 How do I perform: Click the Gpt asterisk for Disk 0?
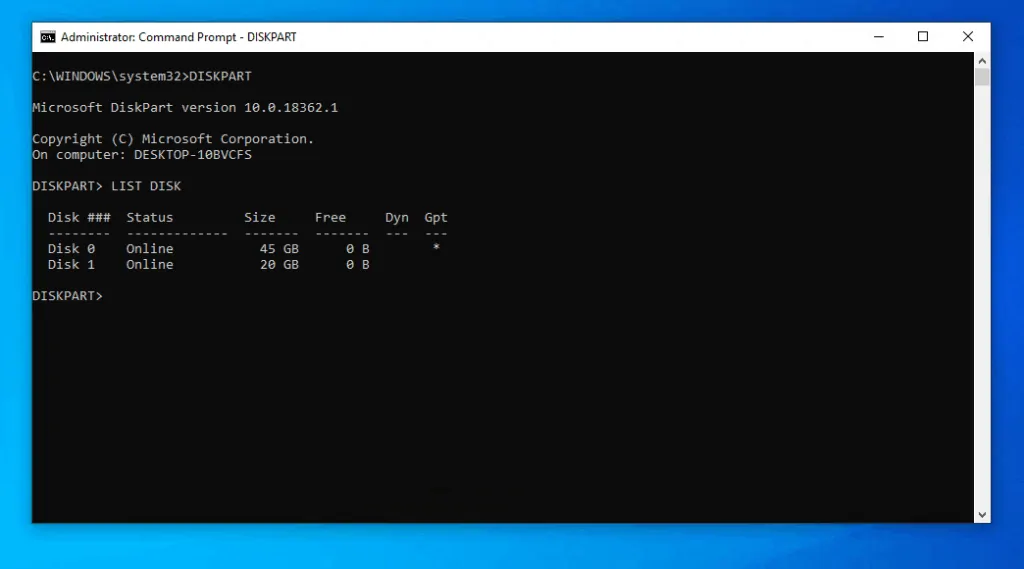coord(436,247)
